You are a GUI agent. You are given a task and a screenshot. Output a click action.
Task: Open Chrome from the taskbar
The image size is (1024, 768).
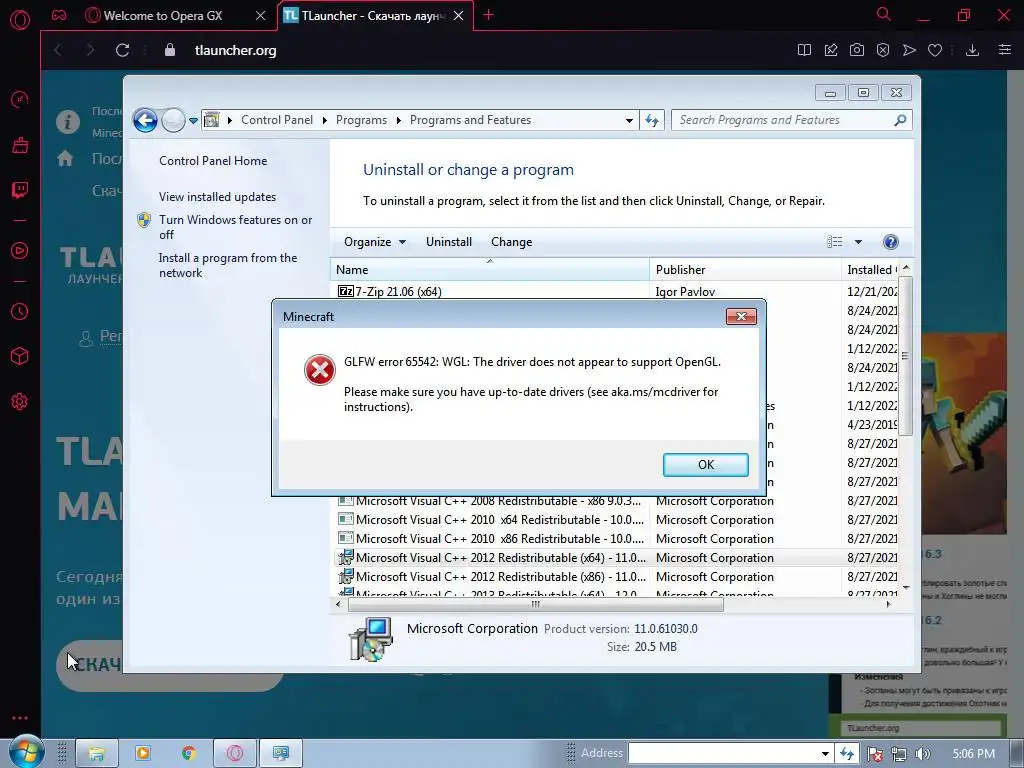(189, 753)
